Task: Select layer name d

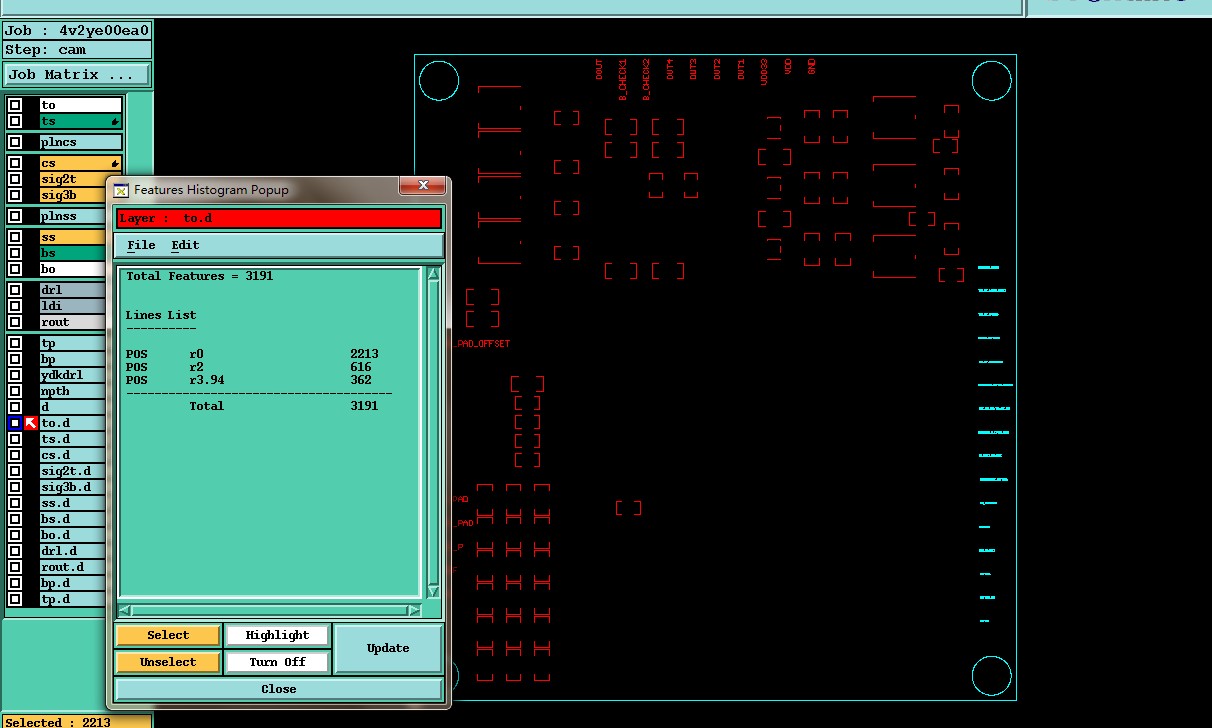Action: 73,407
